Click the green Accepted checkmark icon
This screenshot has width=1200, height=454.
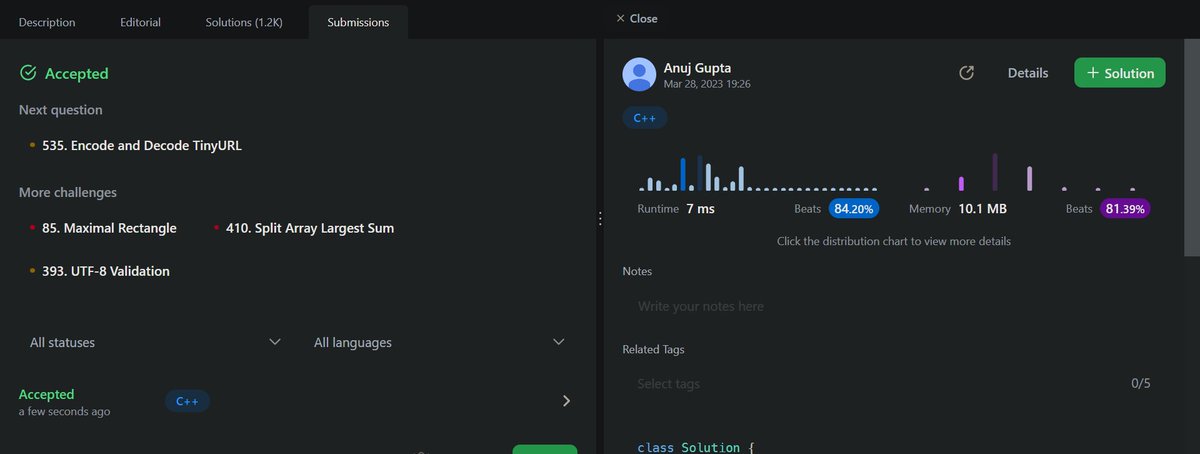(28, 73)
